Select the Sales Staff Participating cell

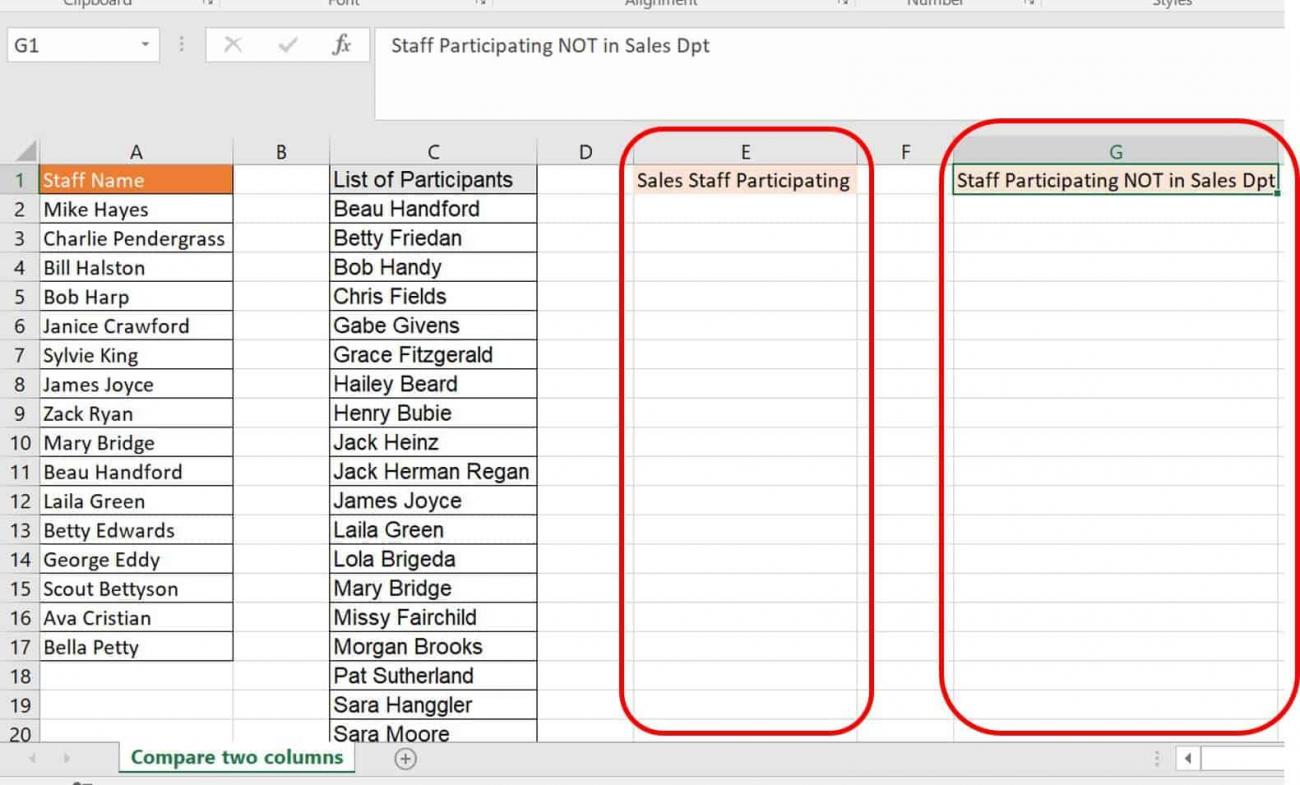[744, 180]
